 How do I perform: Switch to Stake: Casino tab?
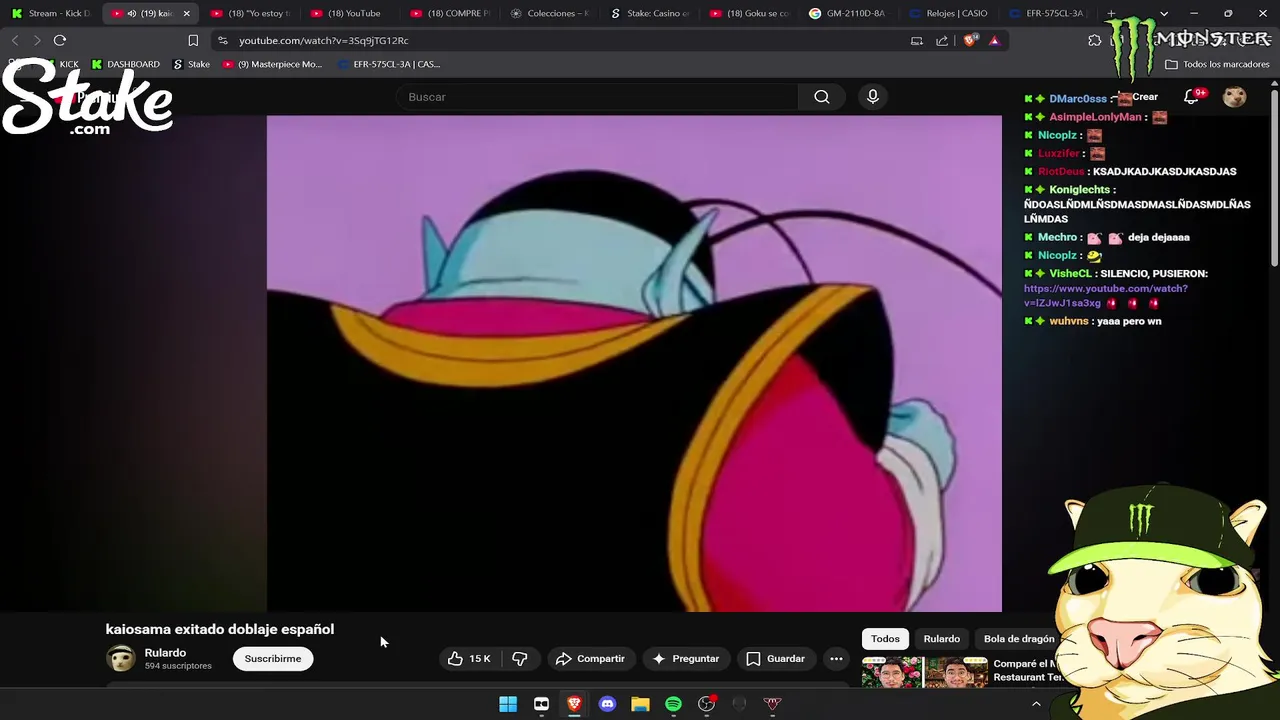tap(650, 13)
